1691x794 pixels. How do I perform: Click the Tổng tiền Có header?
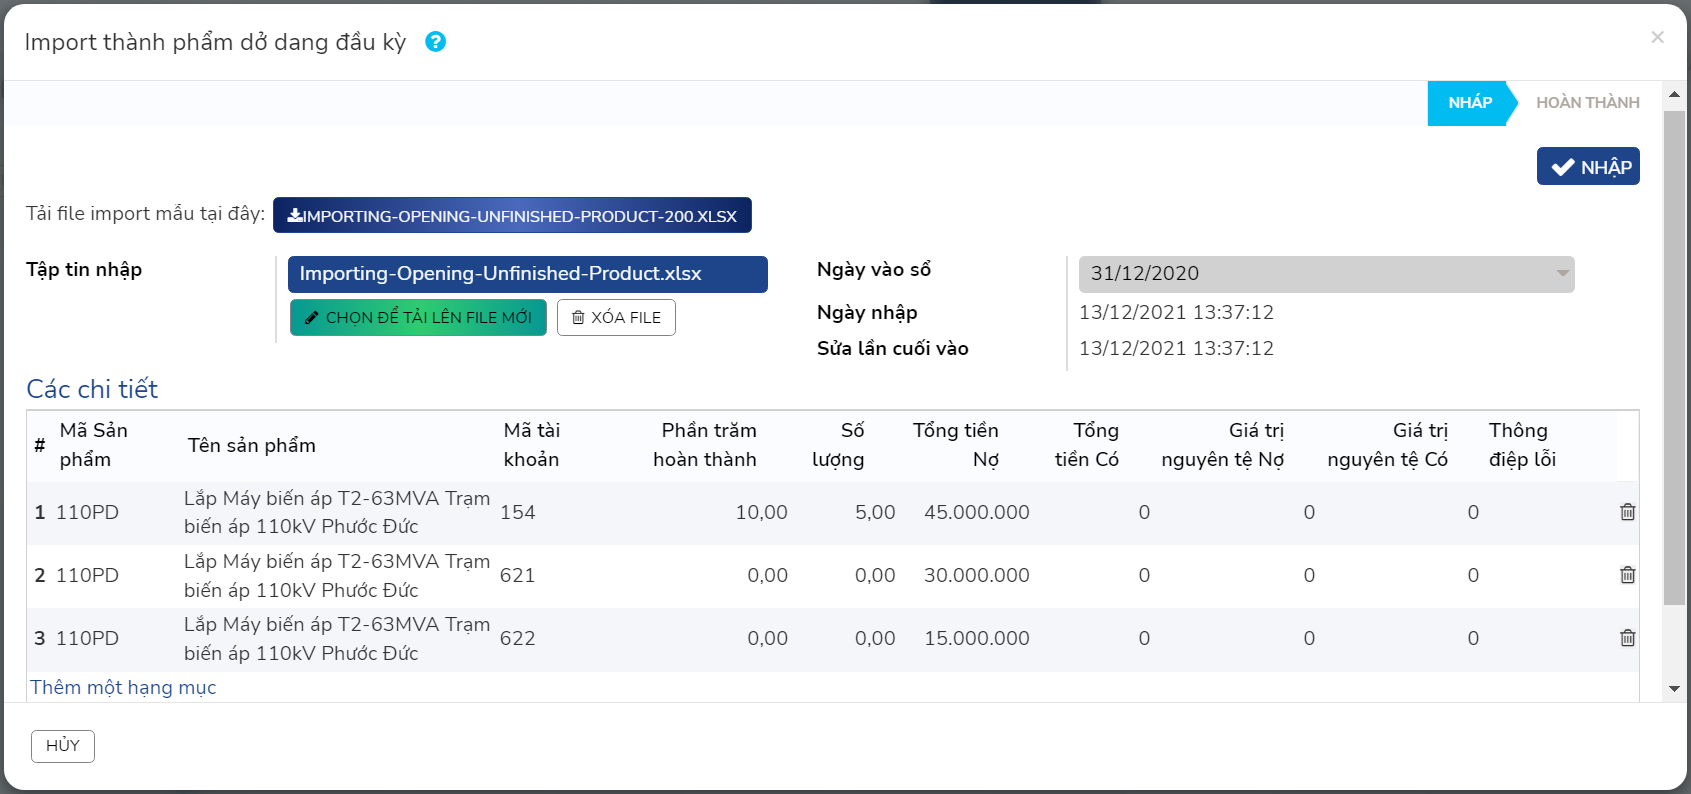point(1087,445)
